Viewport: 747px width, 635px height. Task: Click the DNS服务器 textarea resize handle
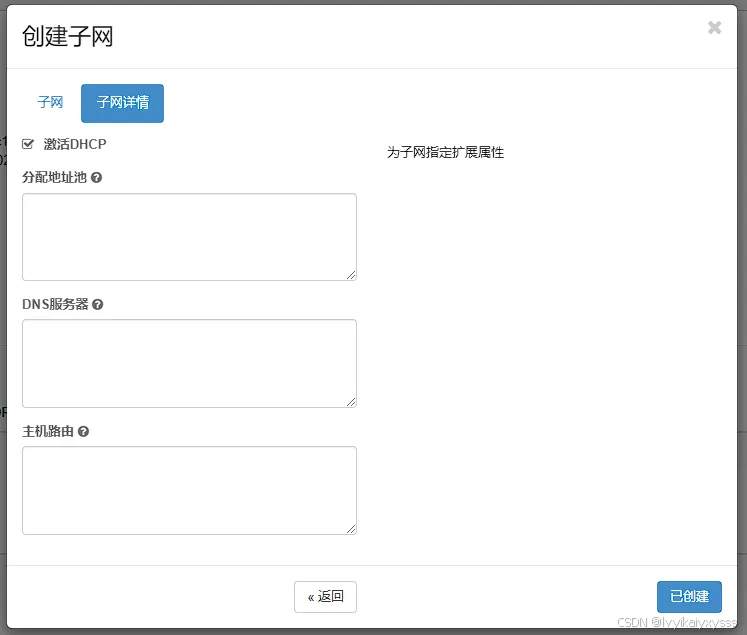tap(351, 402)
